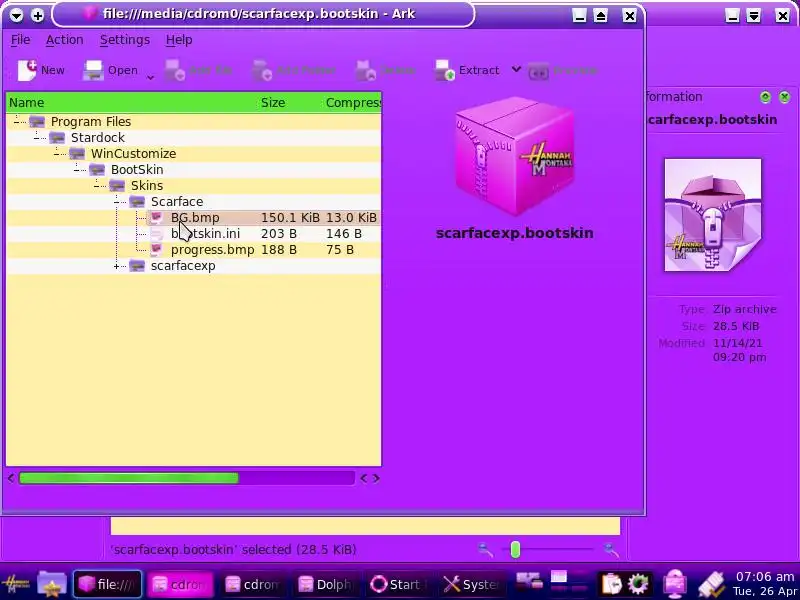Click the BG.bmp image file icon

[157, 217]
